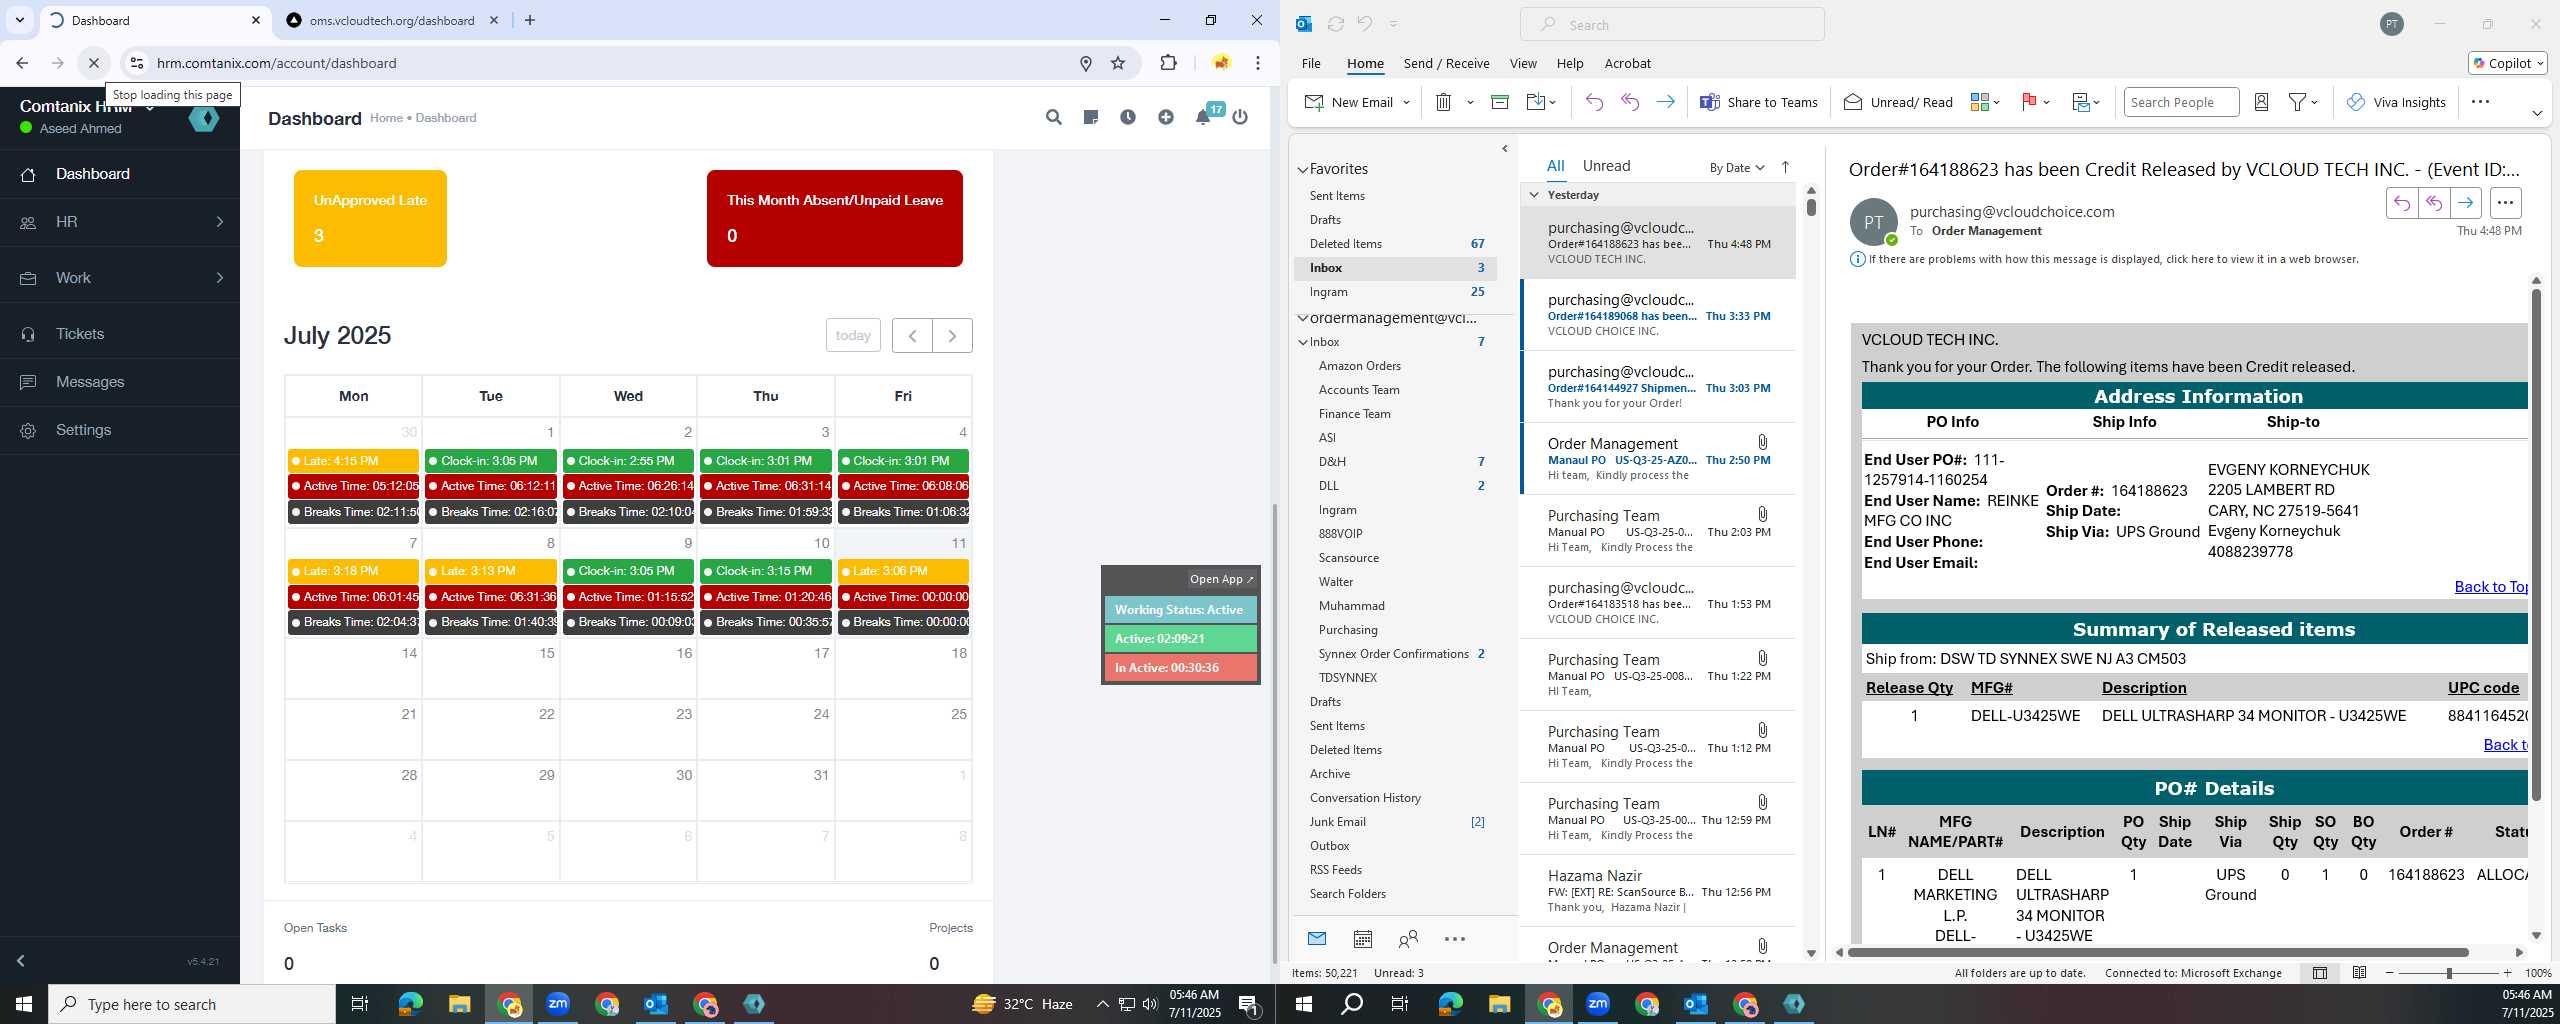
Task: Open Zoom from the left taskbar
Action: 558,1004
